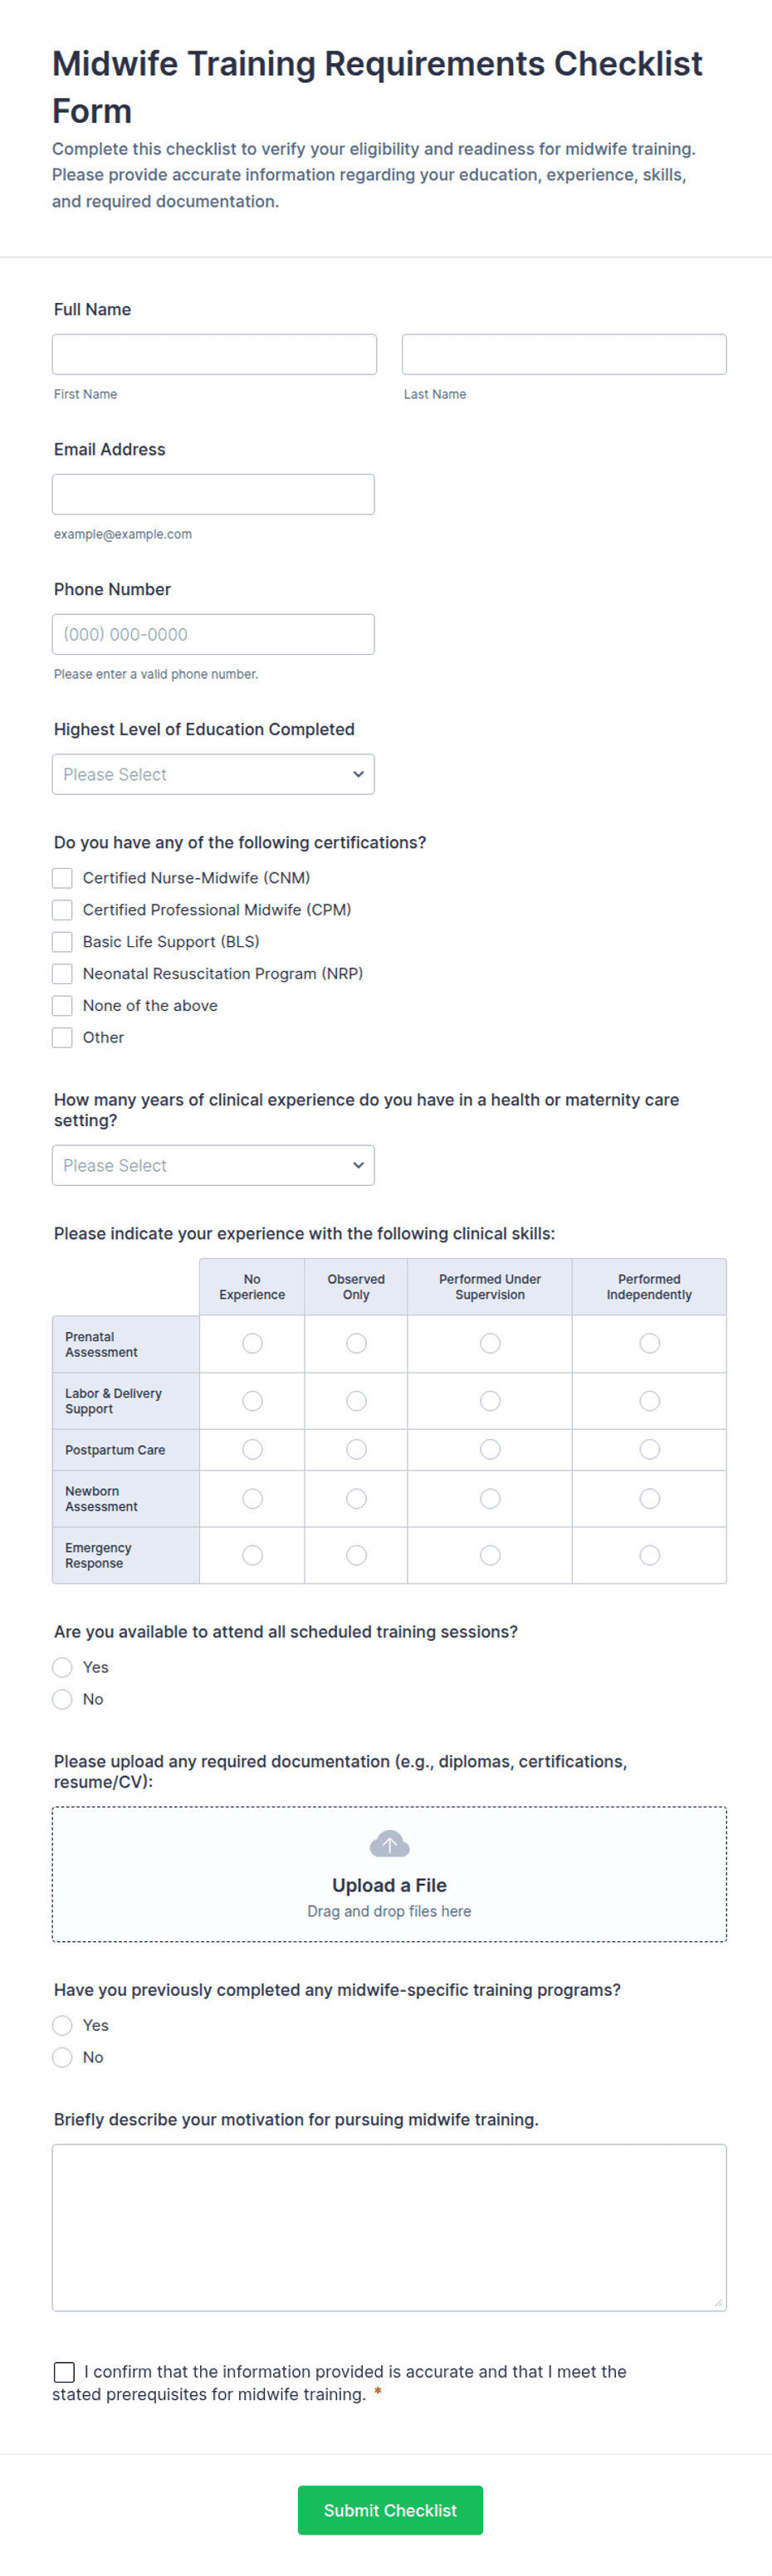The image size is (772, 2576).
Task: Choose Performed Independently for Postpartum Care
Action: 649,1449
